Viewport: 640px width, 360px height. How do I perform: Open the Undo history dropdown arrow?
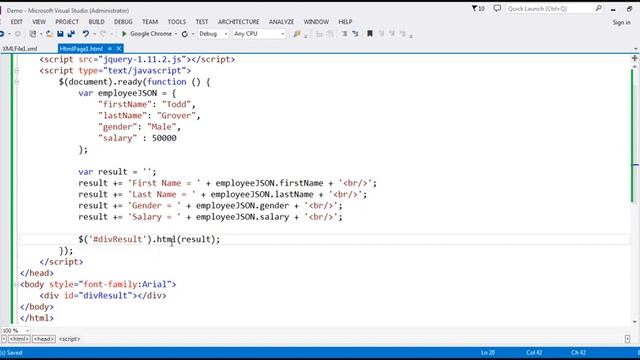(94, 34)
